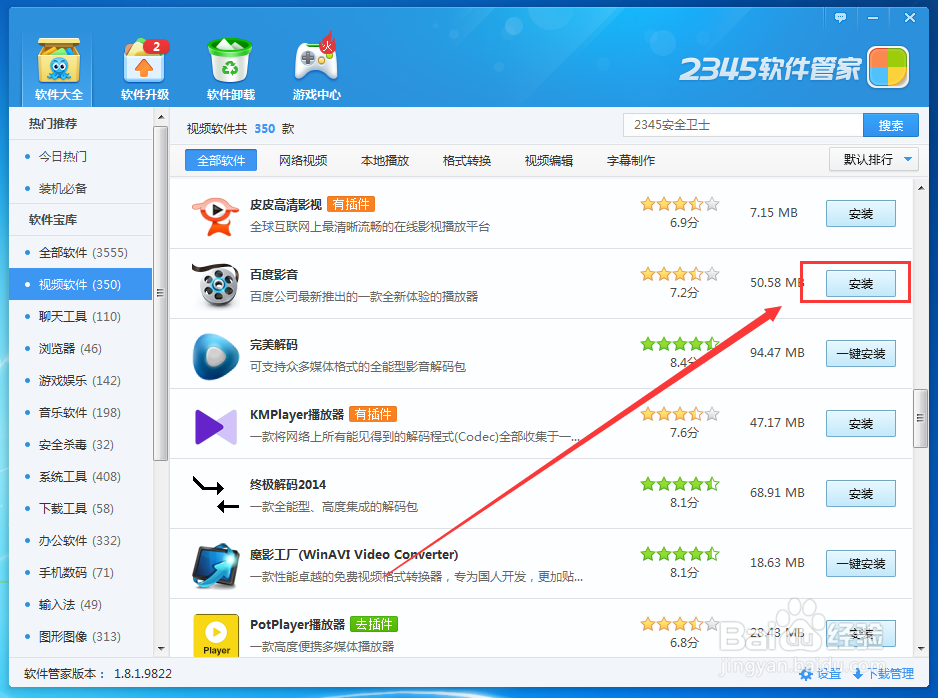
Task: Click the 有插件 badge on 皮皮高清影视
Action: (351, 204)
